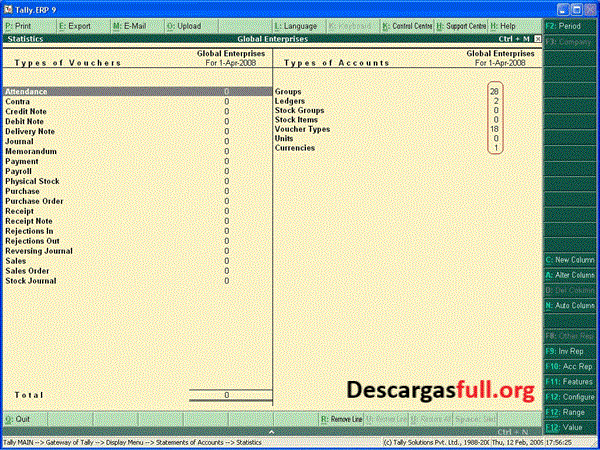Click Ledgers account type
The height and width of the screenshot is (450, 600).
tap(290, 101)
